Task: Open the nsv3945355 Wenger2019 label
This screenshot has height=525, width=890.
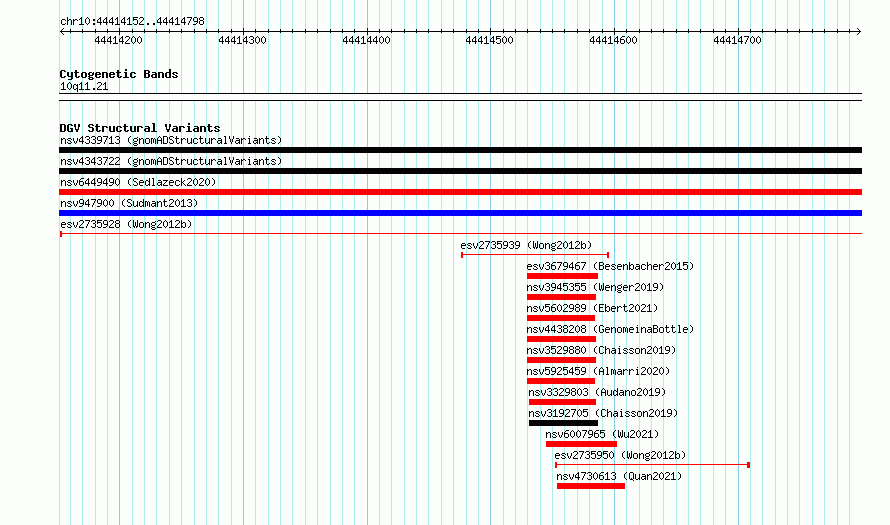Action: click(595, 287)
